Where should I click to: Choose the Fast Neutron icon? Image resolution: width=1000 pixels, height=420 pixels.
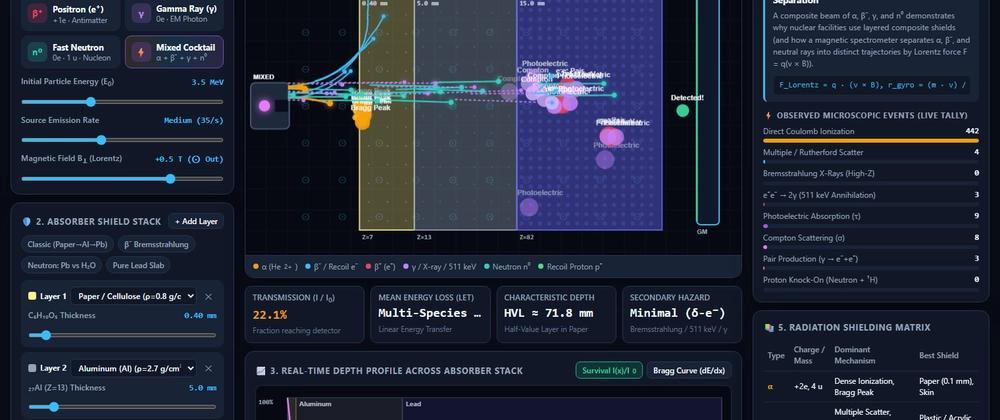click(x=37, y=52)
